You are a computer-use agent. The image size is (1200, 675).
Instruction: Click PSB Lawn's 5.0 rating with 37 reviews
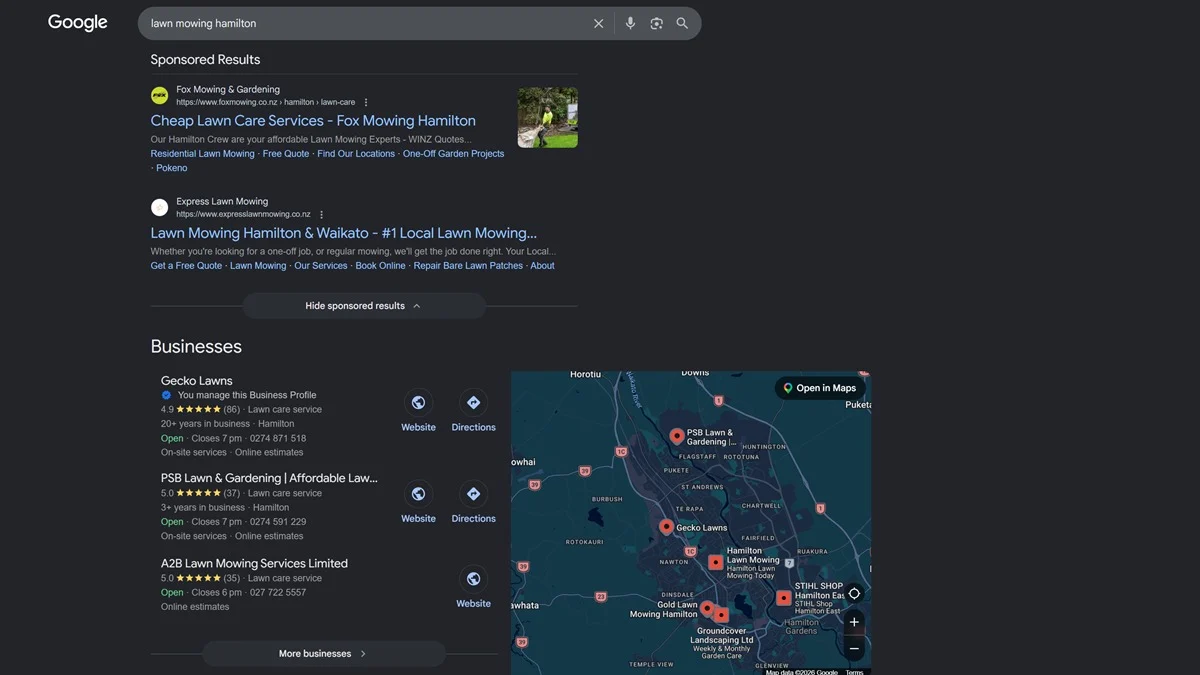pos(200,493)
